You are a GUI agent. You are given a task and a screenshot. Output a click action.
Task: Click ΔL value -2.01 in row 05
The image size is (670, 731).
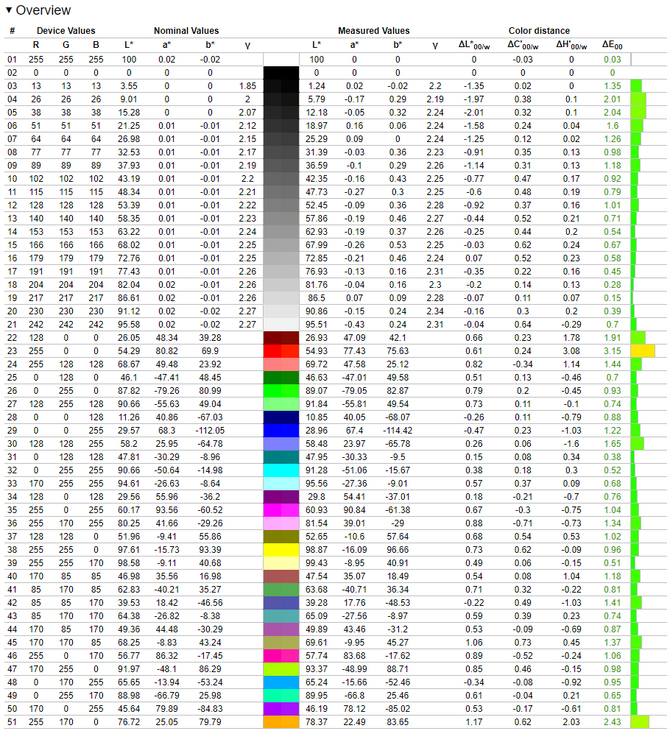tap(474, 113)
